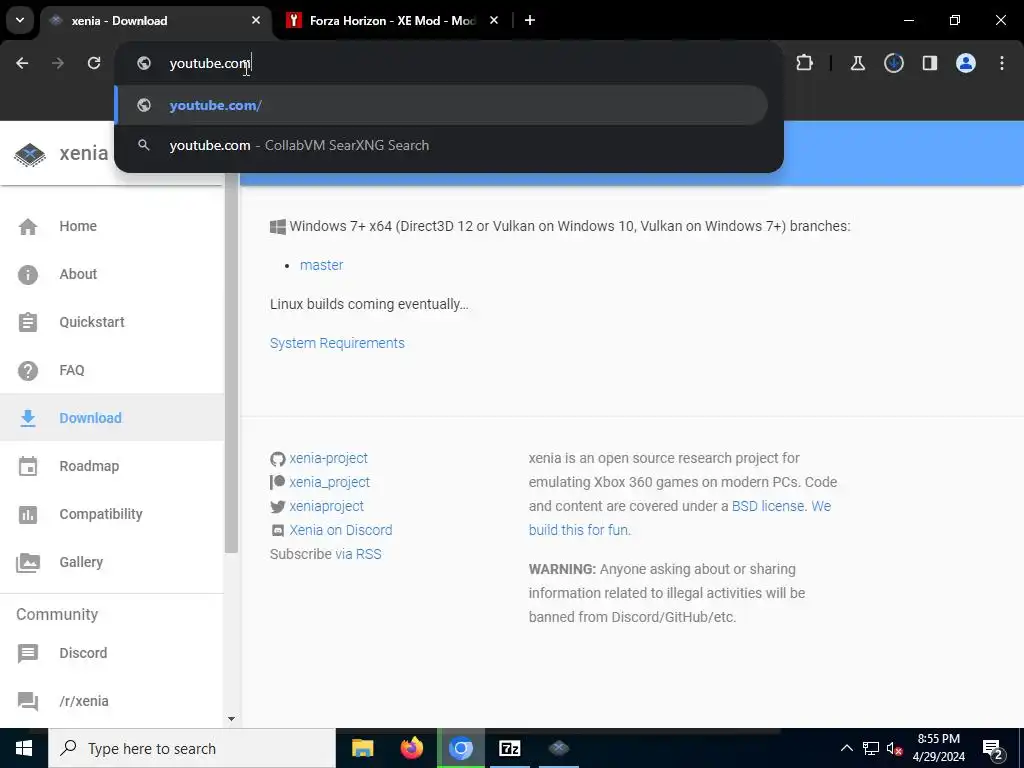Open the System Requirements link
Viewport: 1024px width, 768px height.
click(337, 343)
